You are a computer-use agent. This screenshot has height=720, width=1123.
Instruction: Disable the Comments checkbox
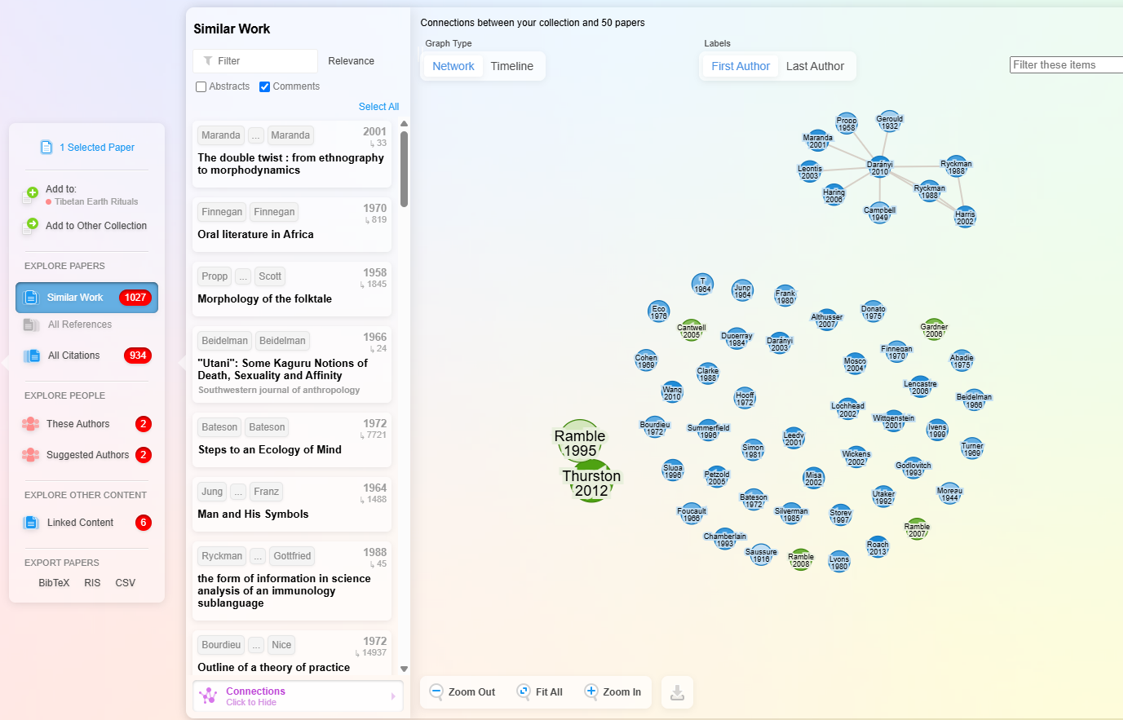point(264,87)
